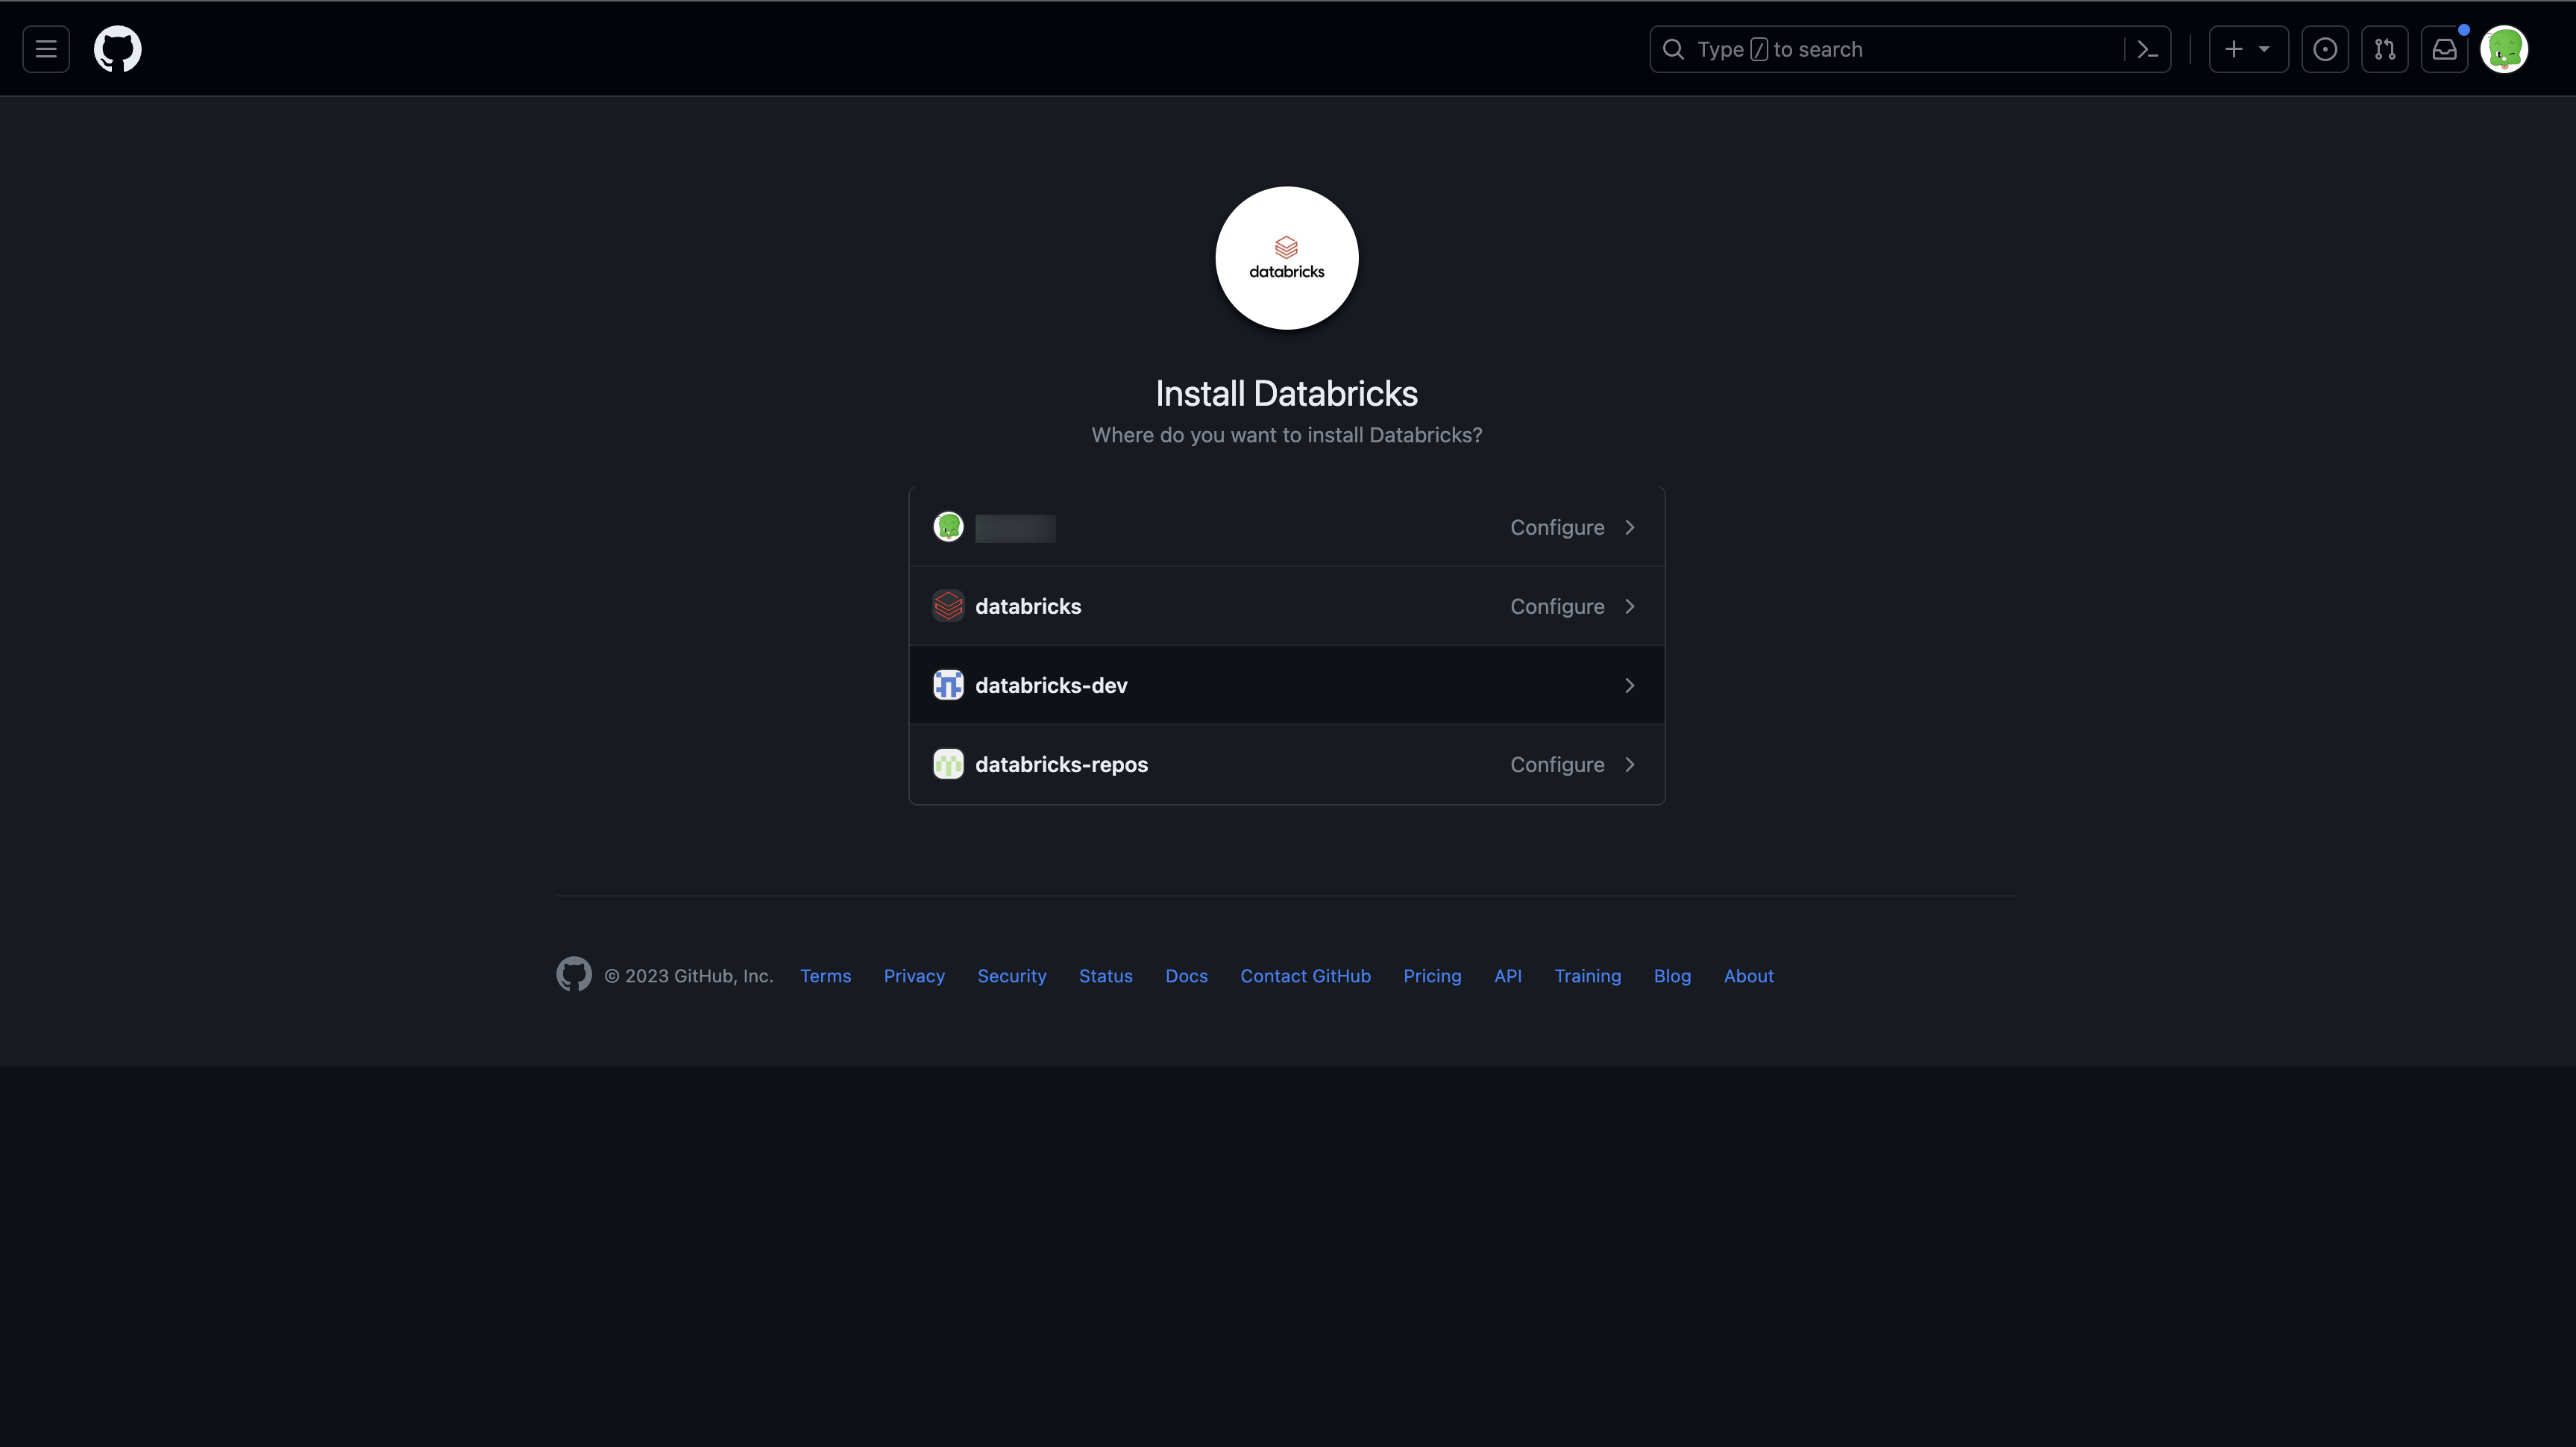Select the databricks organization to install

tap(1287, 605)
